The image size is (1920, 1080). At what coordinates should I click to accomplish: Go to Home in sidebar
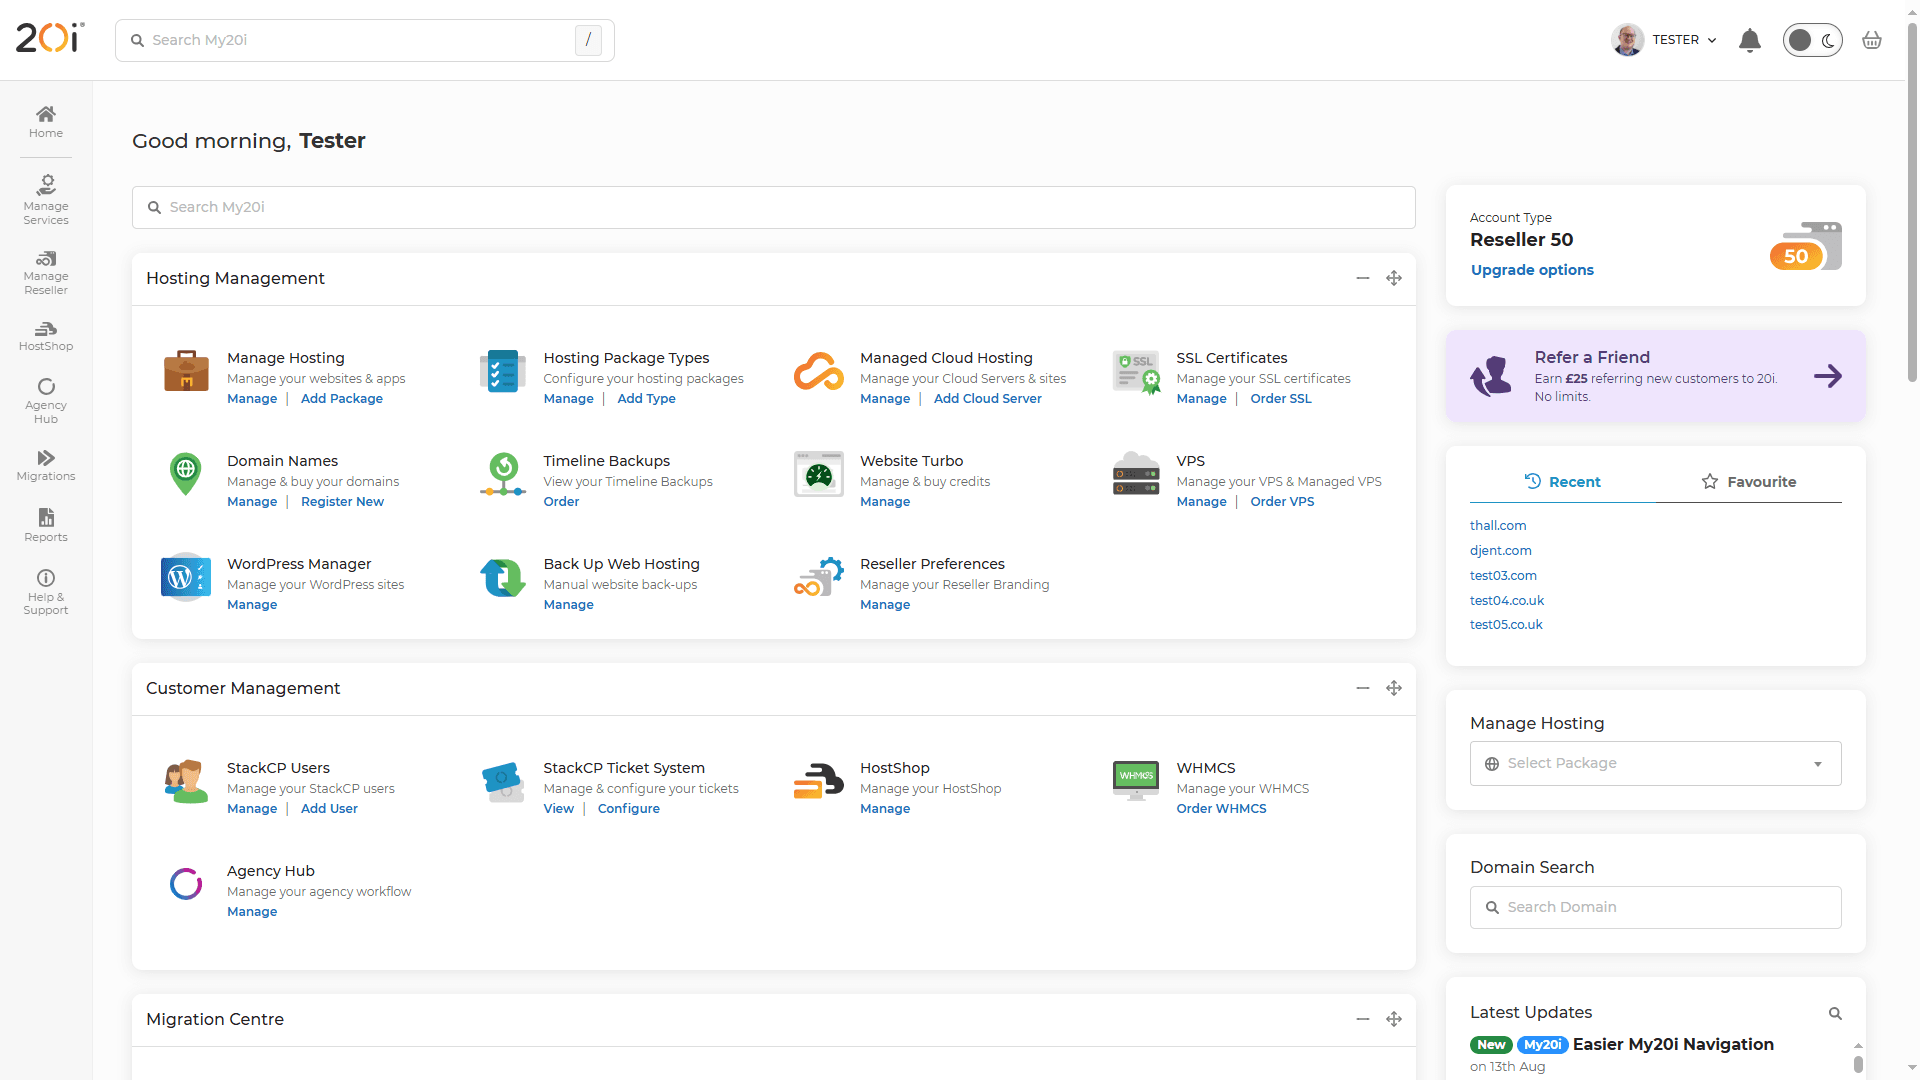coord(46,121)
